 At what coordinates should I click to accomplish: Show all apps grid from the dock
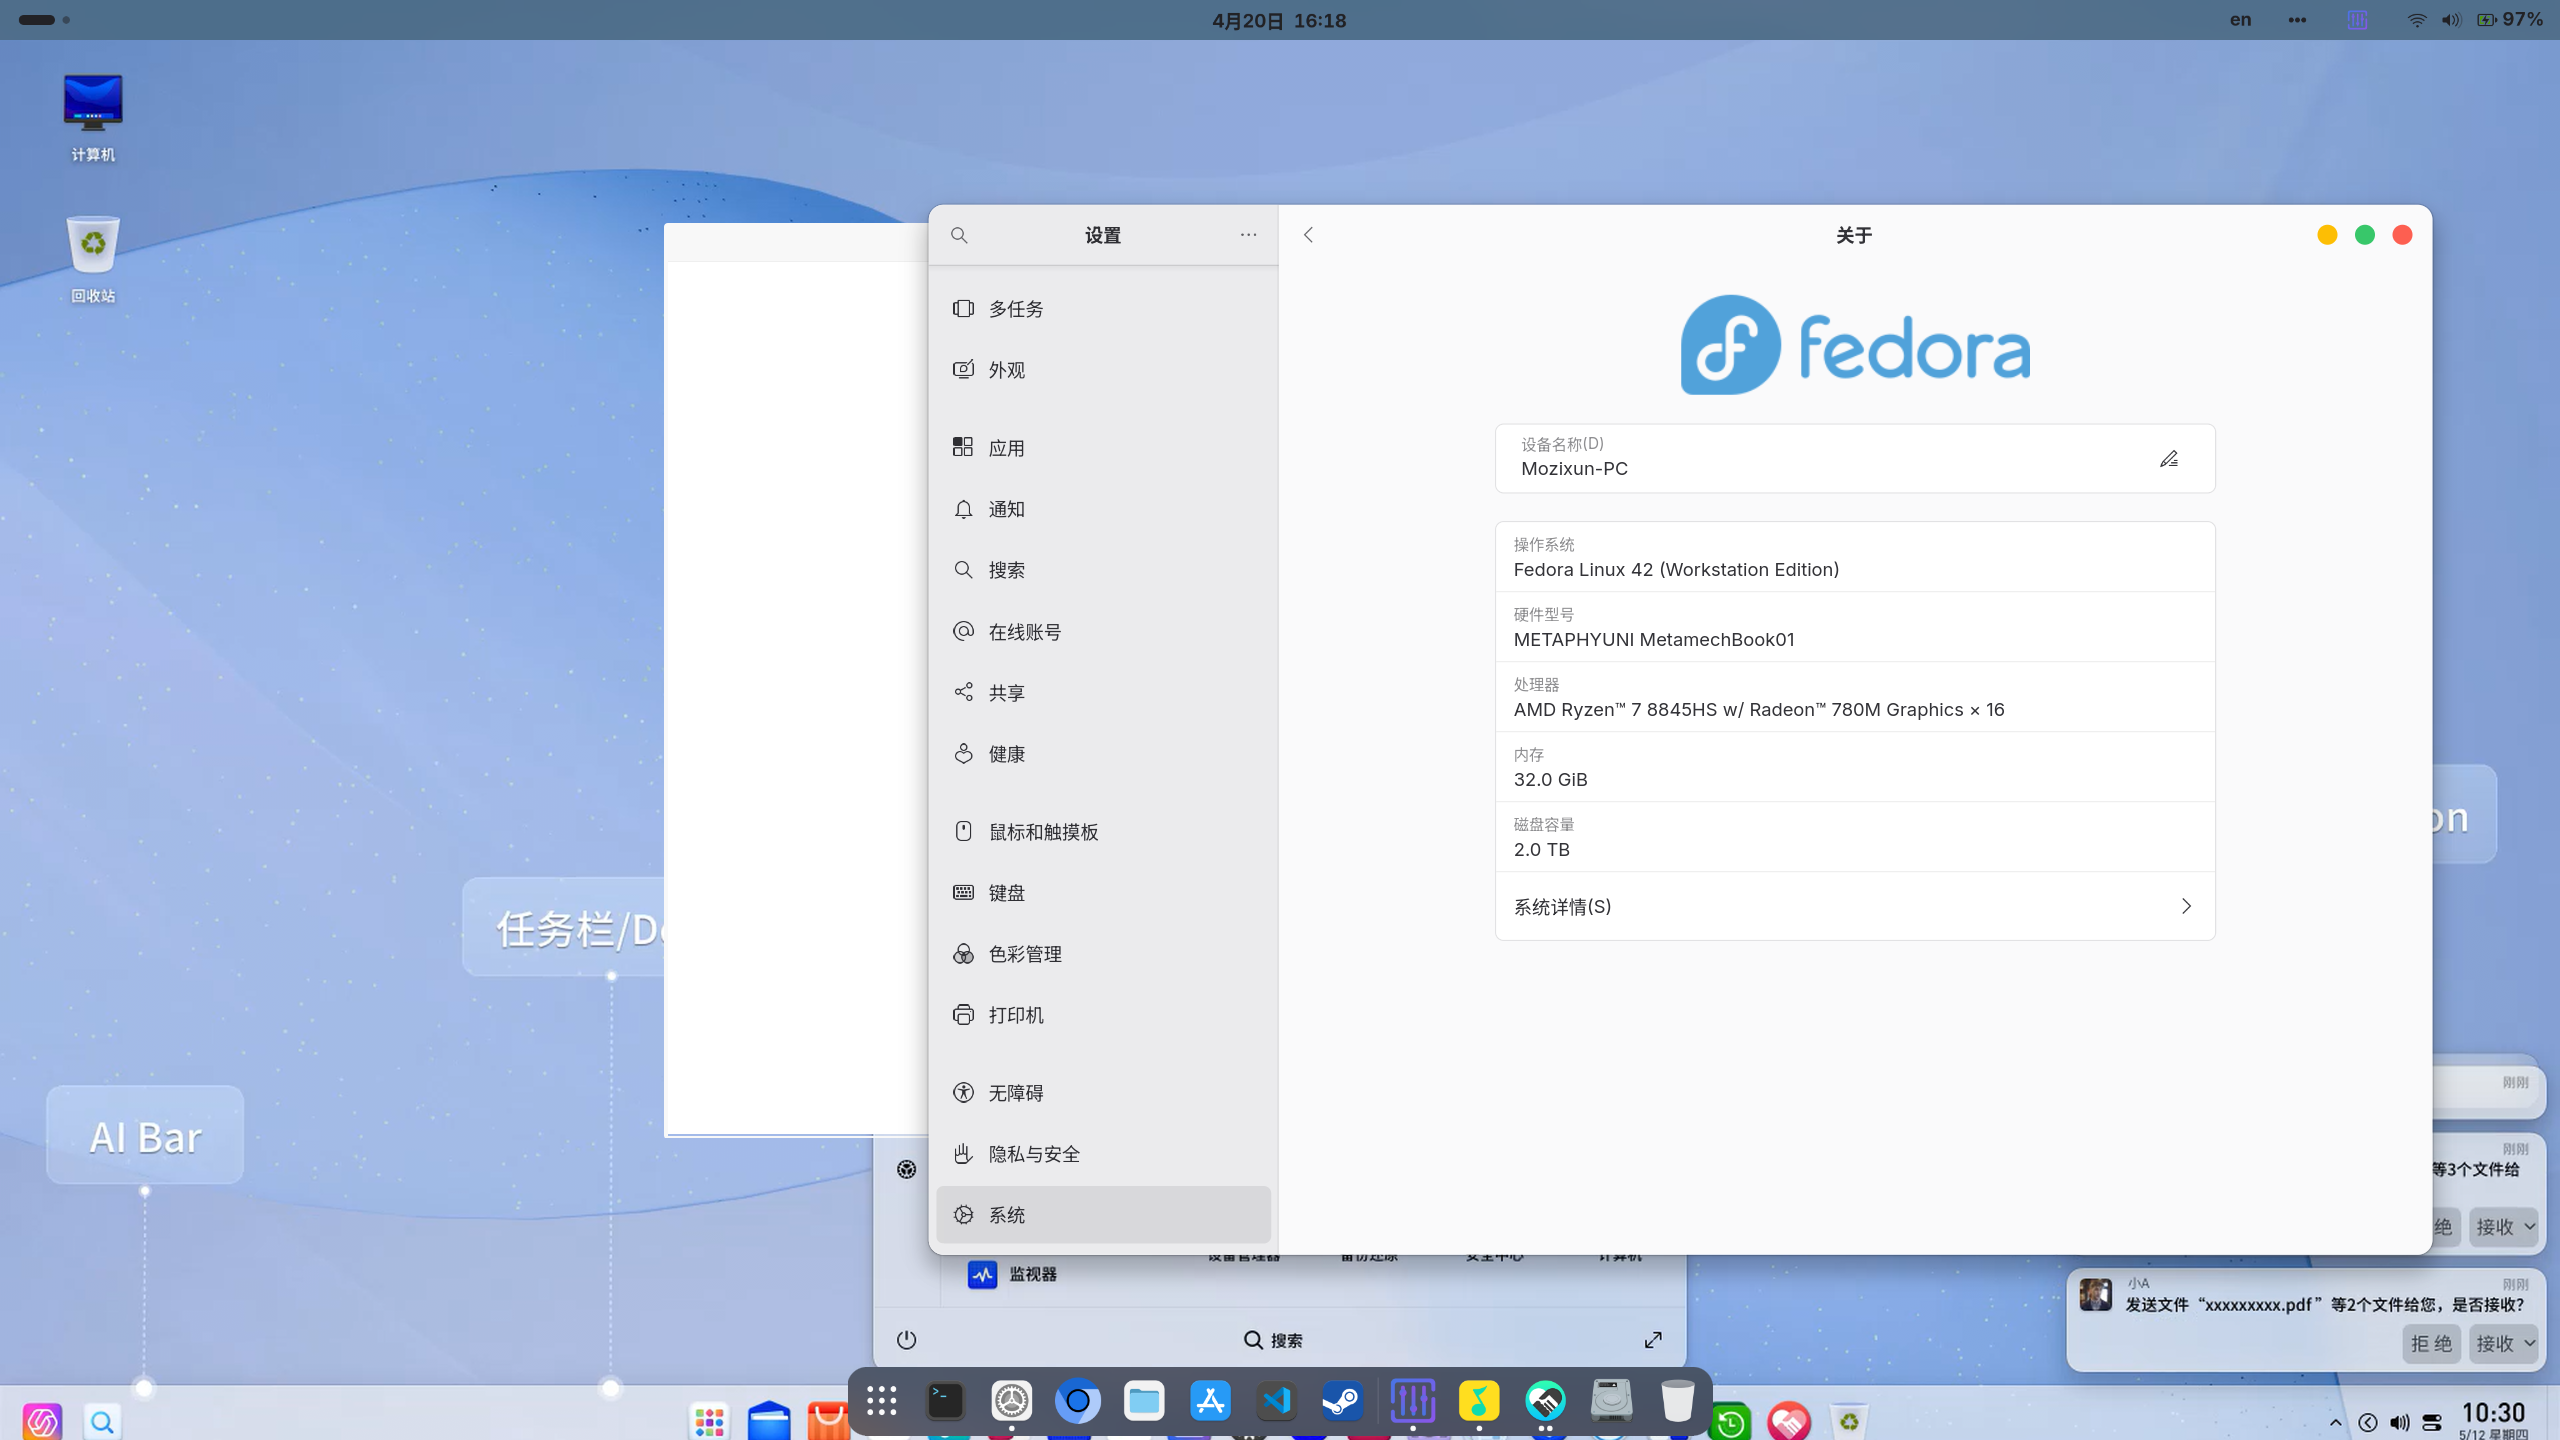coord(881,1401)
